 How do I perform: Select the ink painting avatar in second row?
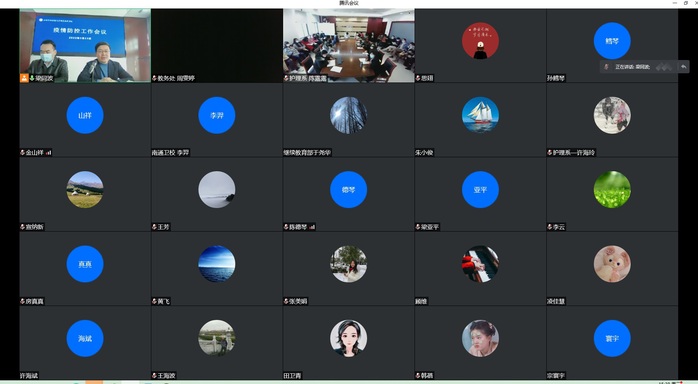click(x=612, y=115)
